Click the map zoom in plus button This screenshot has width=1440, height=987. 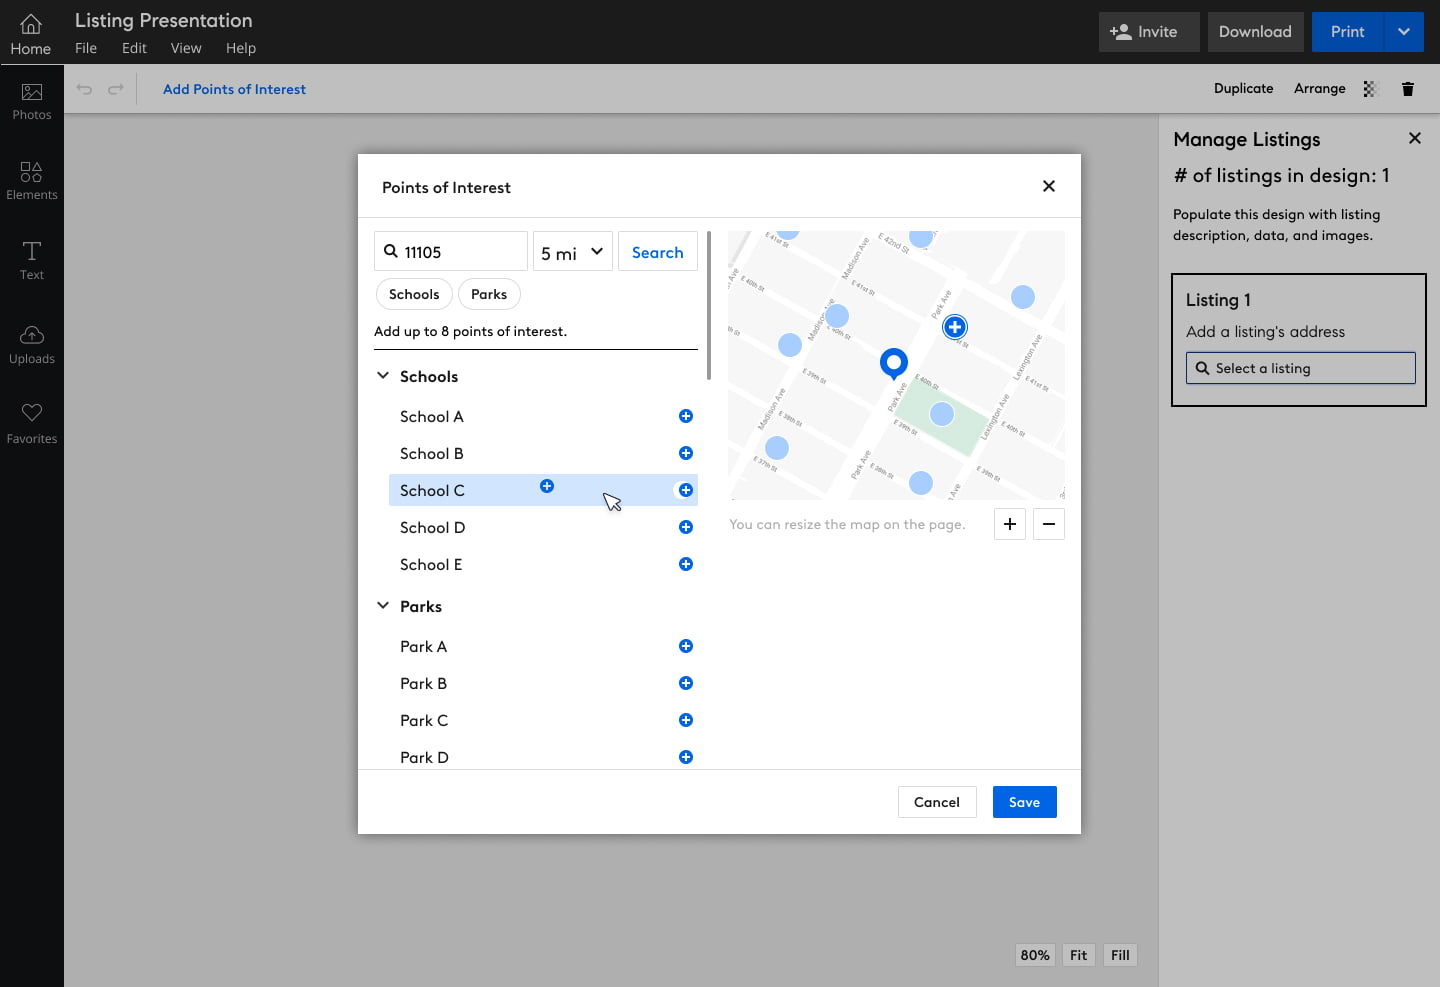pyautogui.click(x=1010, y=524)
